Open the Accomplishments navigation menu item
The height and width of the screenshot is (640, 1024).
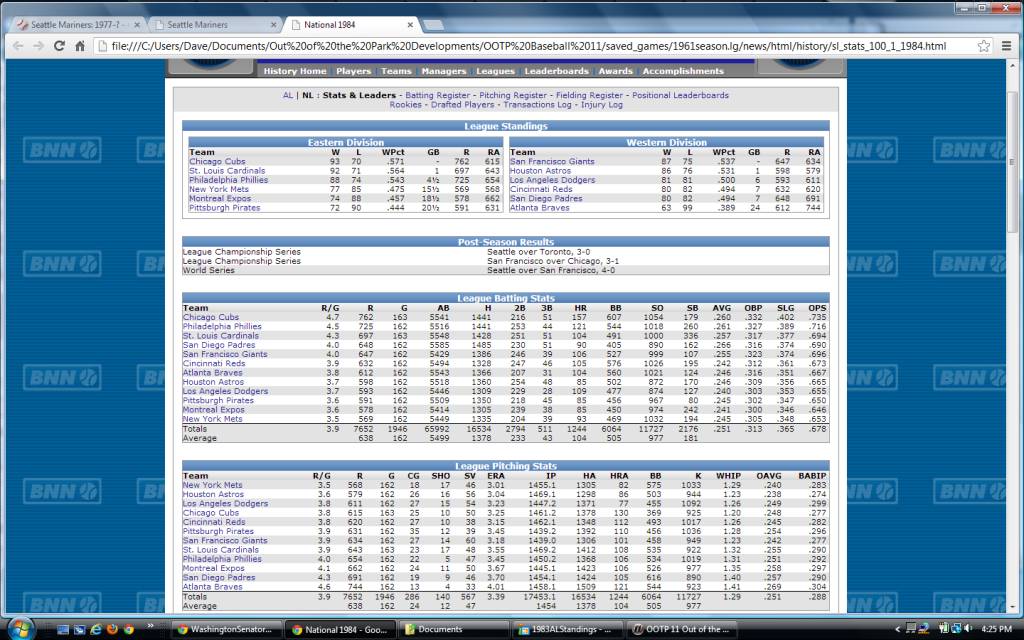pyautogui.click(x=683, y=71)
